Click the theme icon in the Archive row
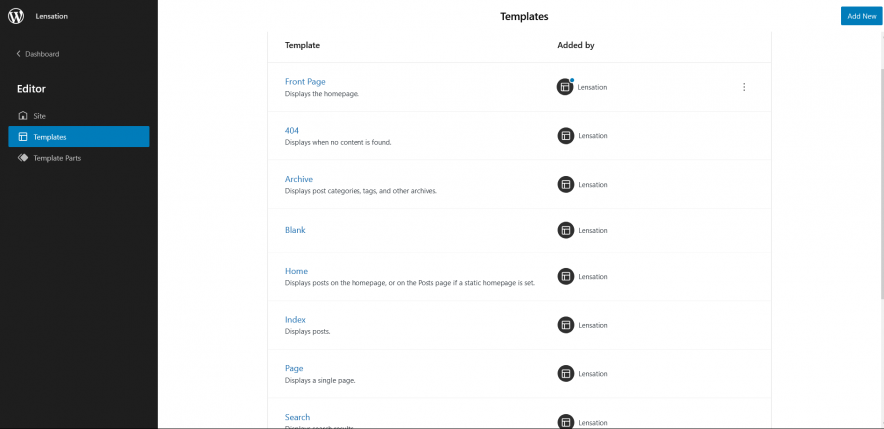 pos(565,185)
